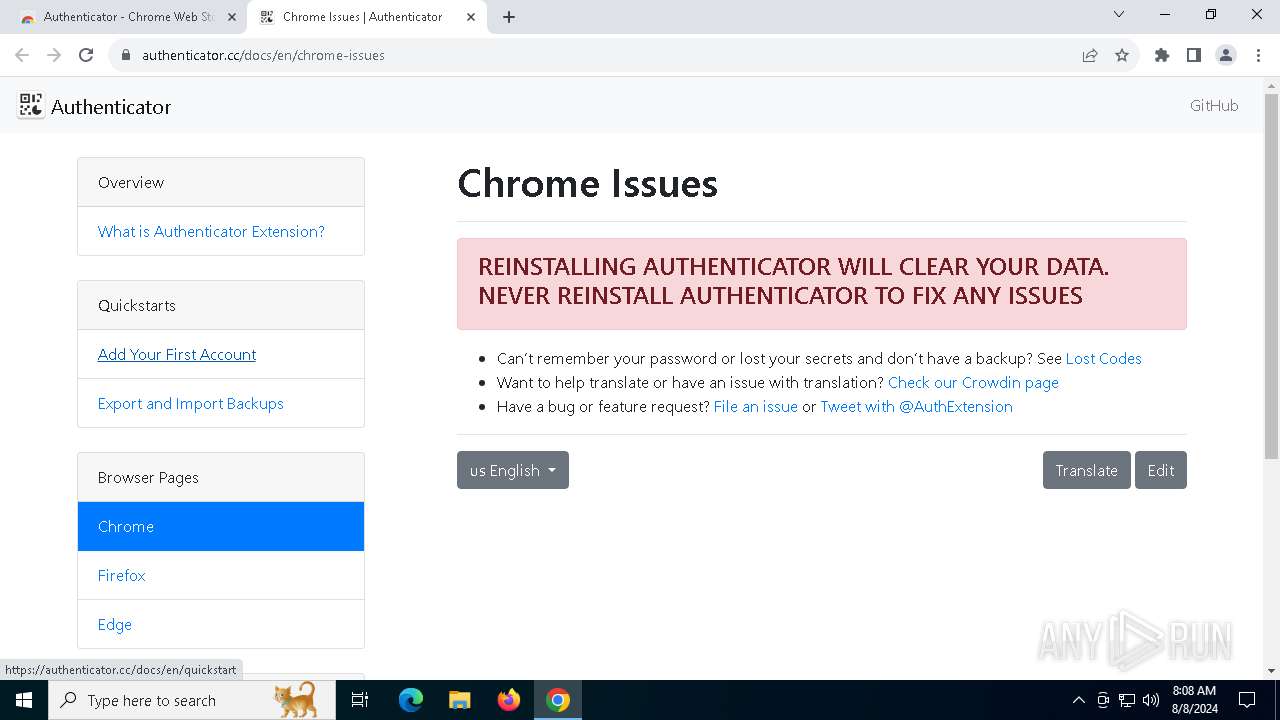Click the share page icon in address bar
The width and height of the screenshot is (1280, 720).
(x=1090, y=55)
